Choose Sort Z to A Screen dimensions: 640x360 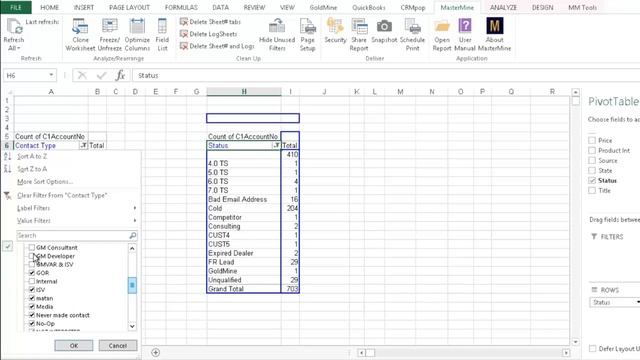32,169
